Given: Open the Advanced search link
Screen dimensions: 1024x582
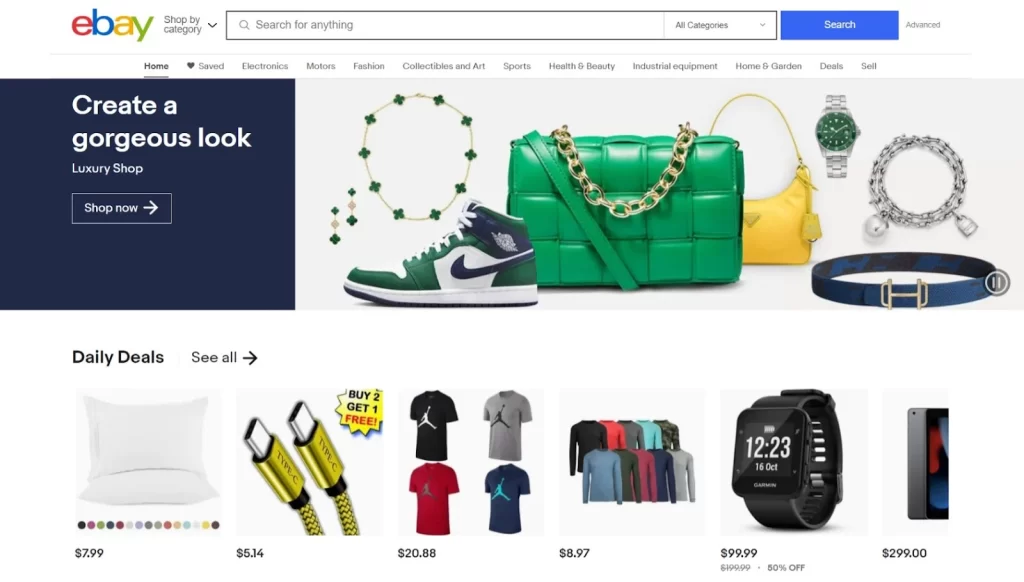Looking at the screenshot, I should [x=922, y=25].
